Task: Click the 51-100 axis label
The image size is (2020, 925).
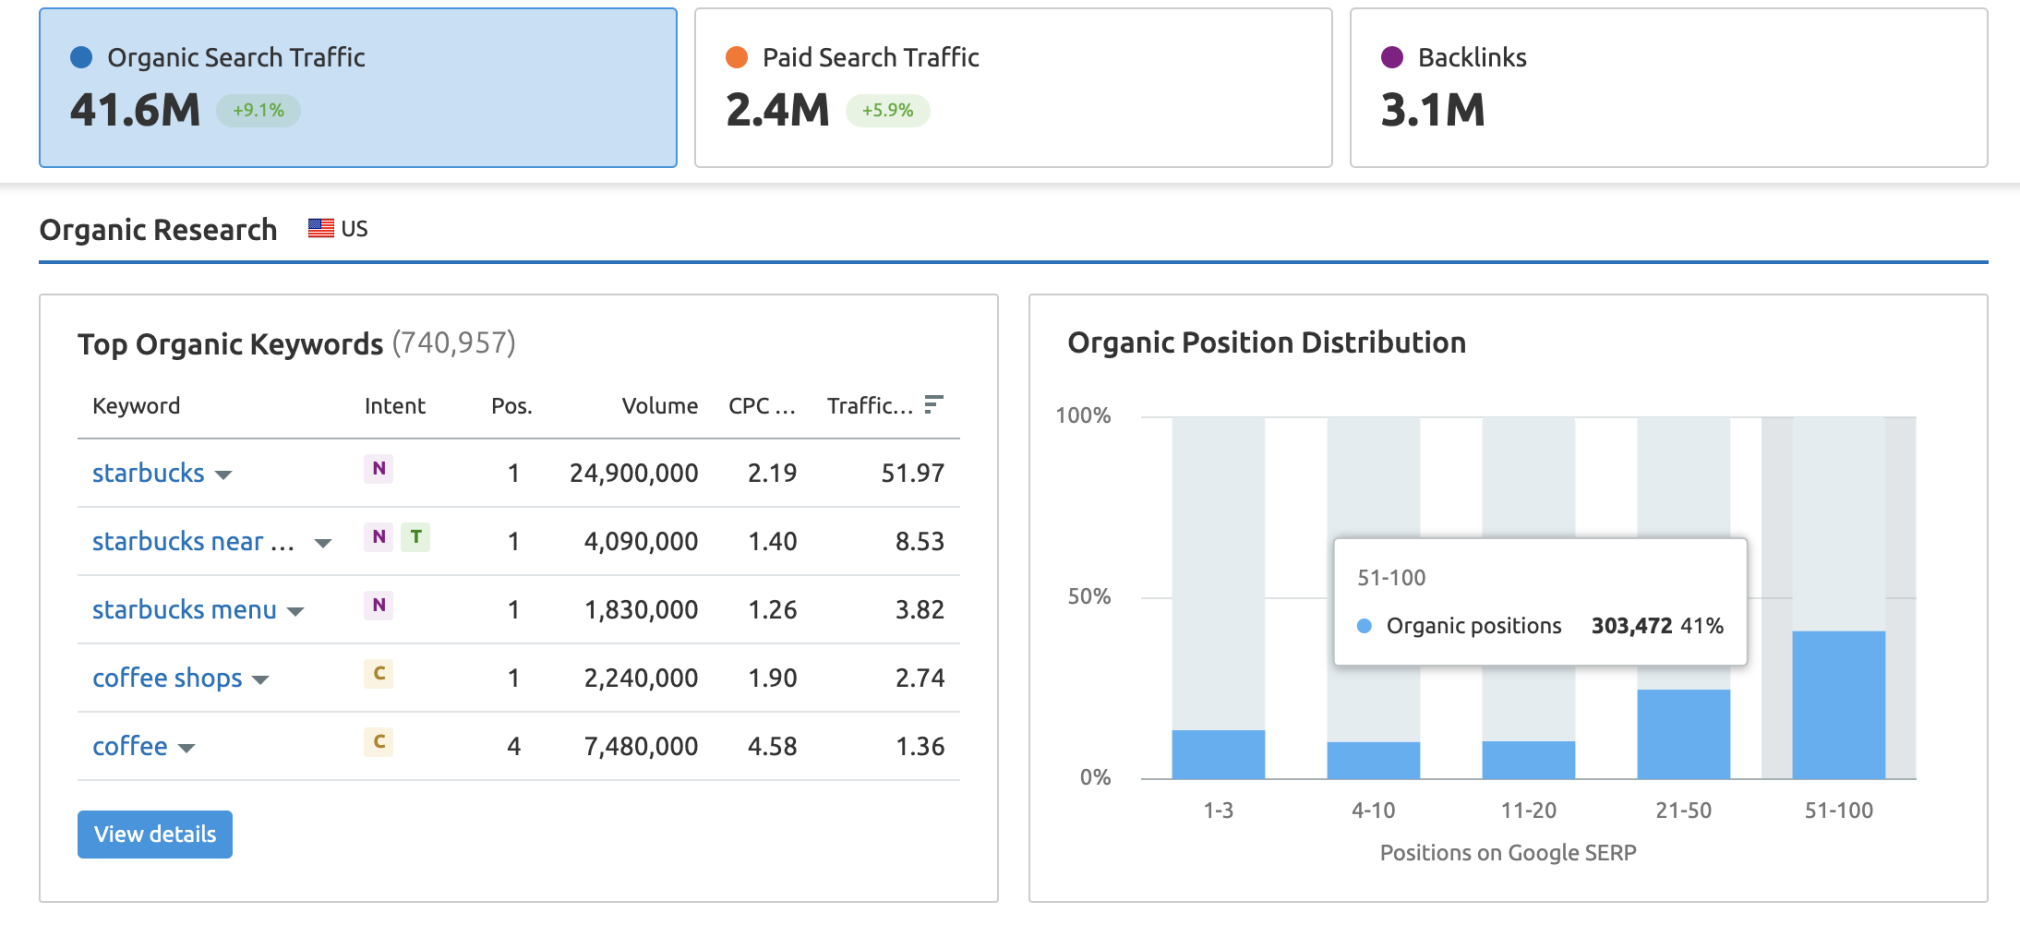Action: click(x=1838, y=811)
